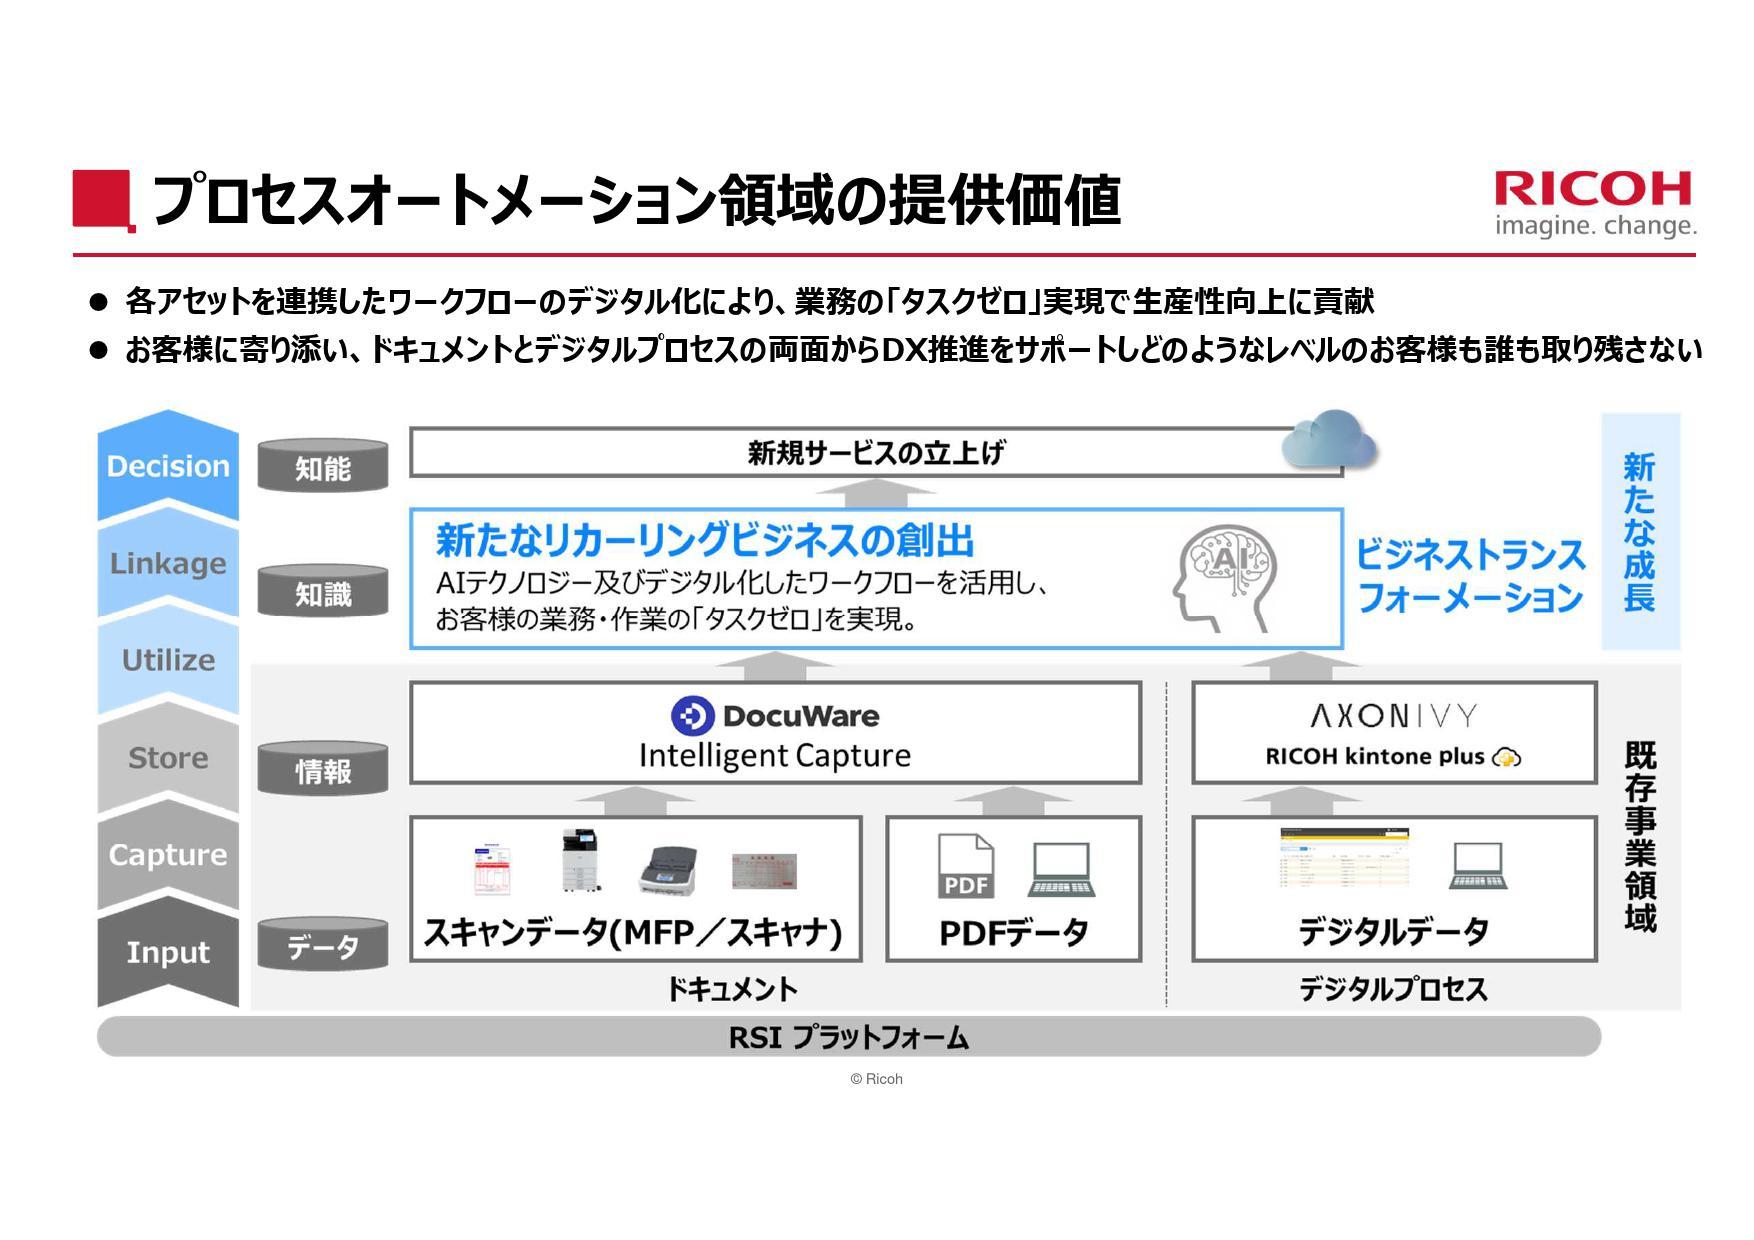Click the RICOH logo in the header

(1594, 189)
